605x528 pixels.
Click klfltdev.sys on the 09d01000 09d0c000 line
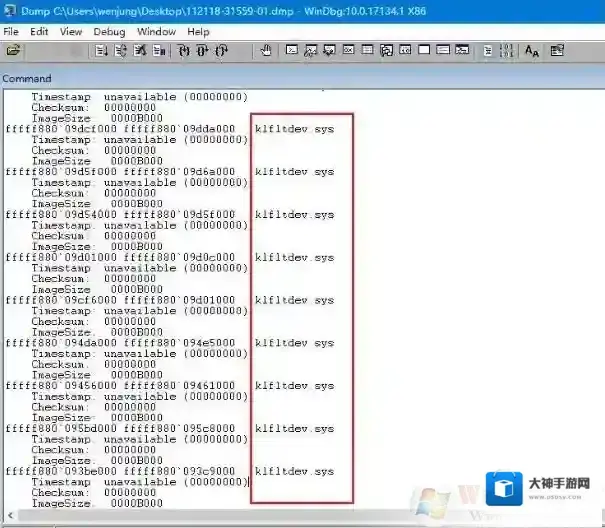(294, 257)
